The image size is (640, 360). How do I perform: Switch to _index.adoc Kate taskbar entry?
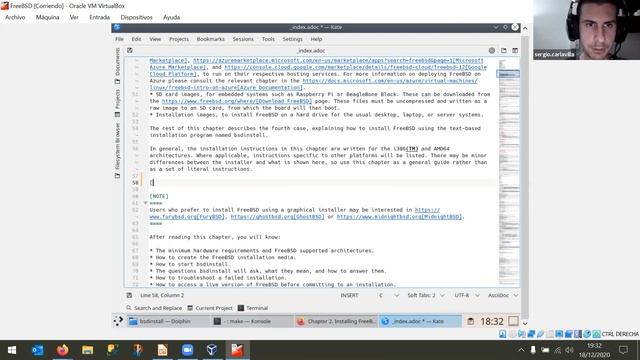point(420,321)
